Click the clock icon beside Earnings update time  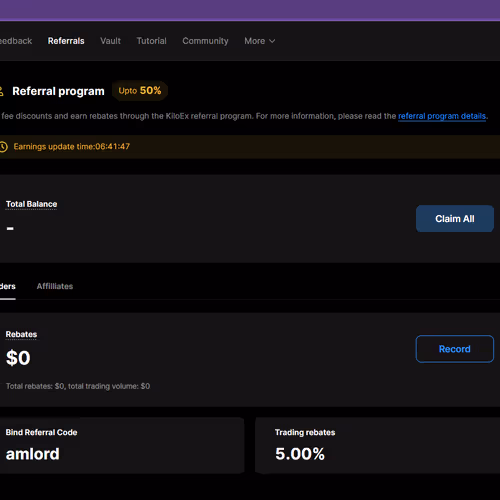tap(3, 147)
